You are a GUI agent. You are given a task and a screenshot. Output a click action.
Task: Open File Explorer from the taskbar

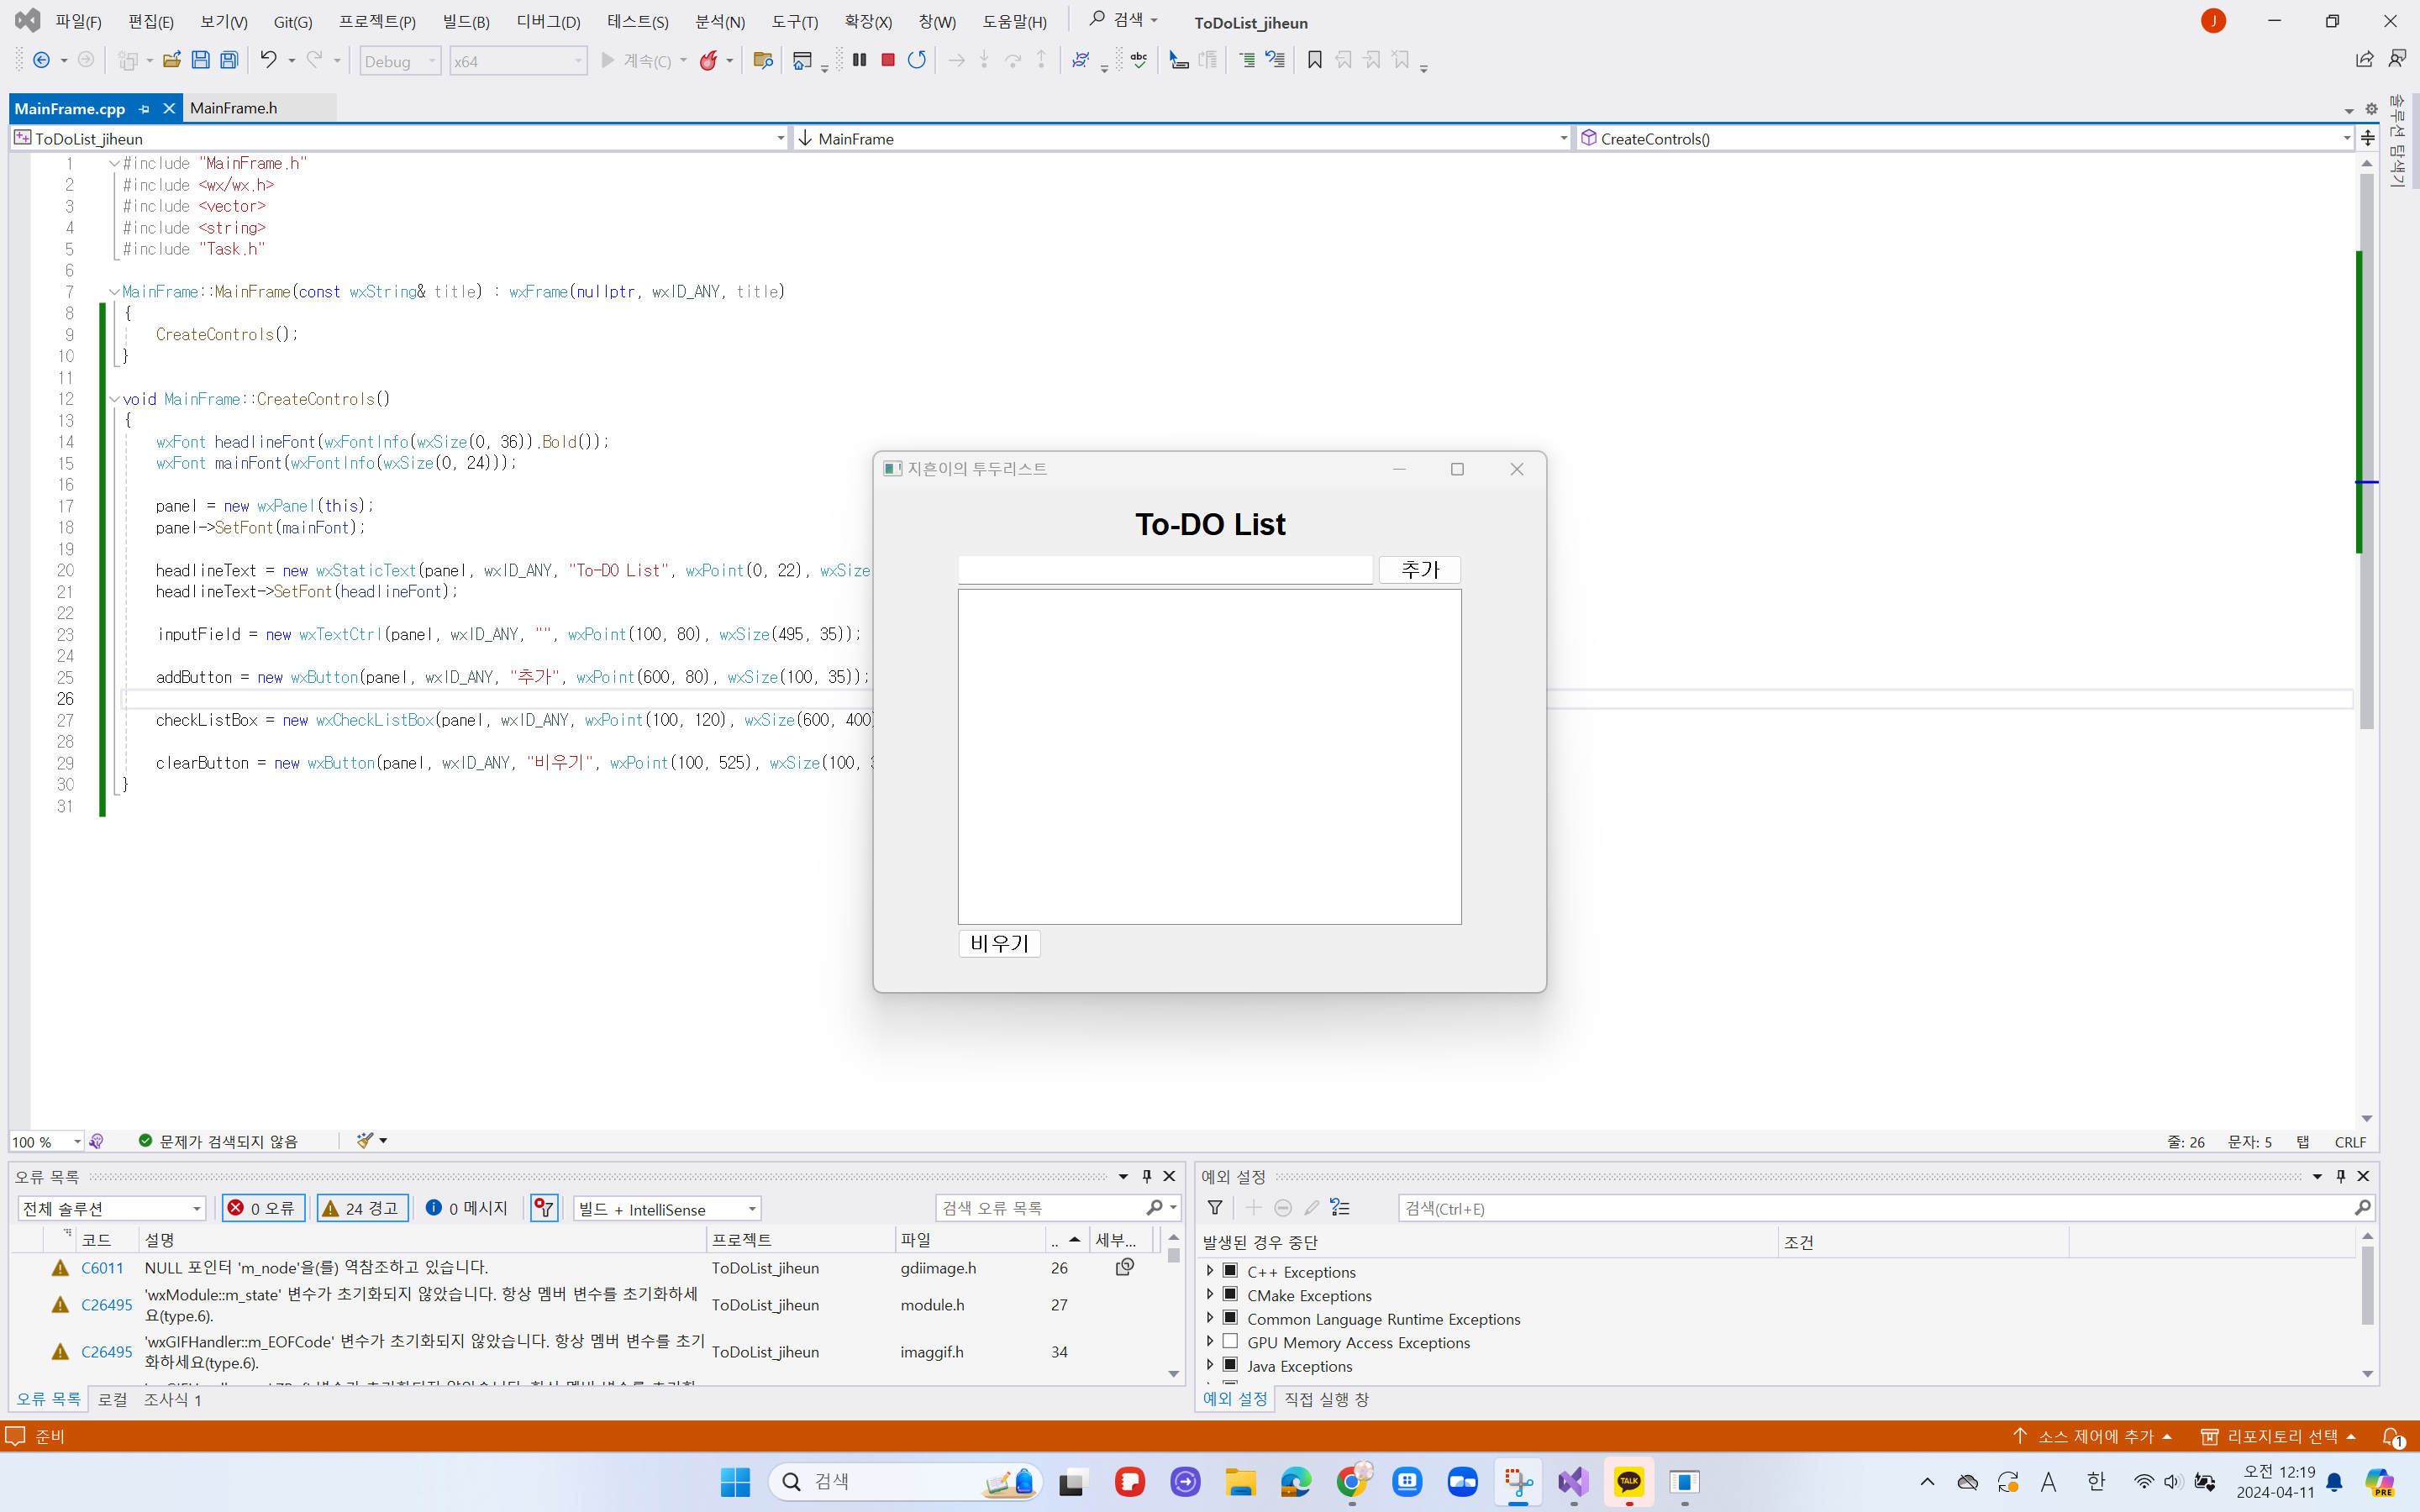[x=1240, y=1481]
